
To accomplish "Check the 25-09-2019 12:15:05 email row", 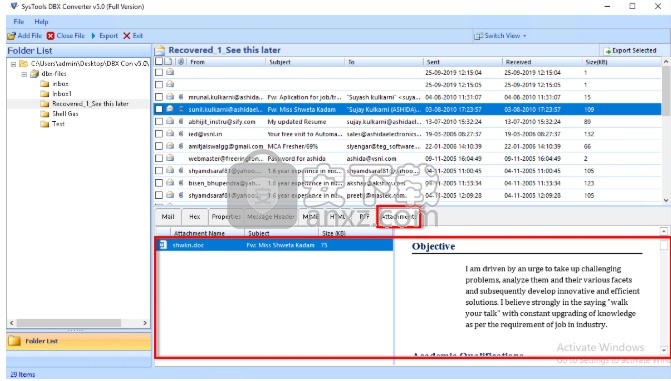I will tap(159, 84).
